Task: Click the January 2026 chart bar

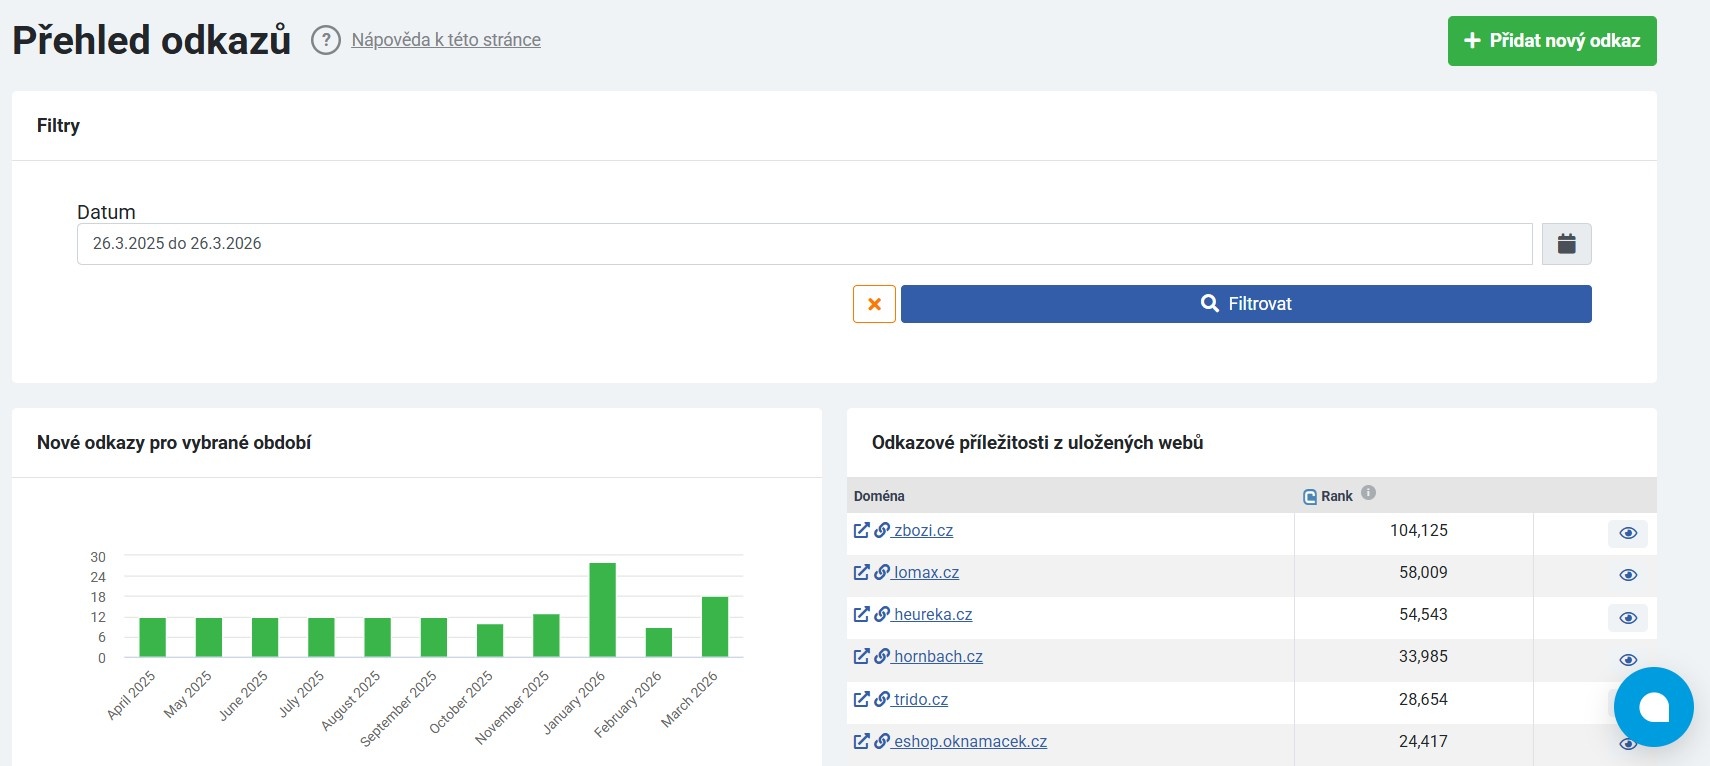Action: click(x=602, y=609)
